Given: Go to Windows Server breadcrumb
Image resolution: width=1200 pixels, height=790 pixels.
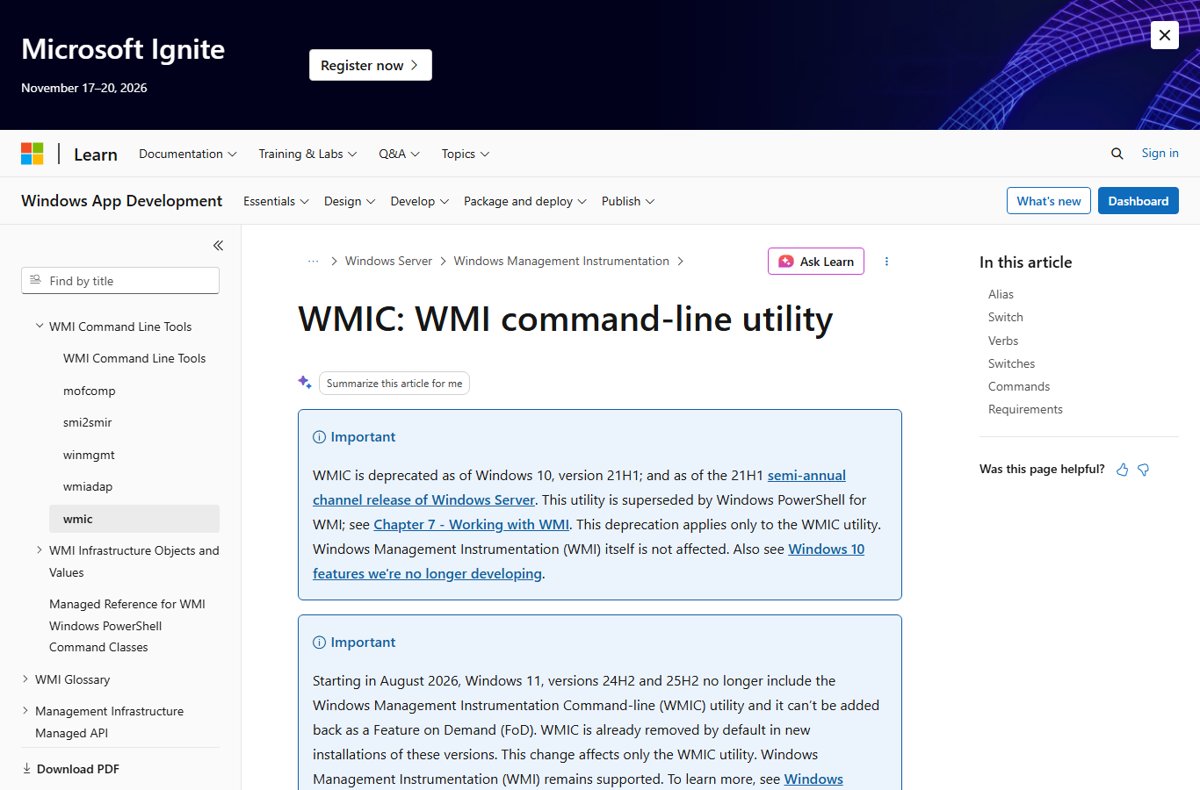Looking at the screenshot, I should pos(388,261).
